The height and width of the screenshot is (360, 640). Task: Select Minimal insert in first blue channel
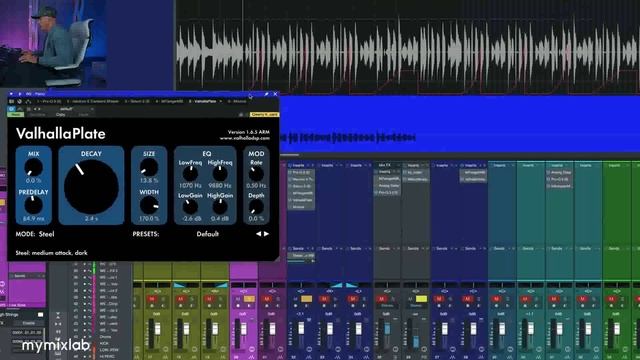pos(301,207)
